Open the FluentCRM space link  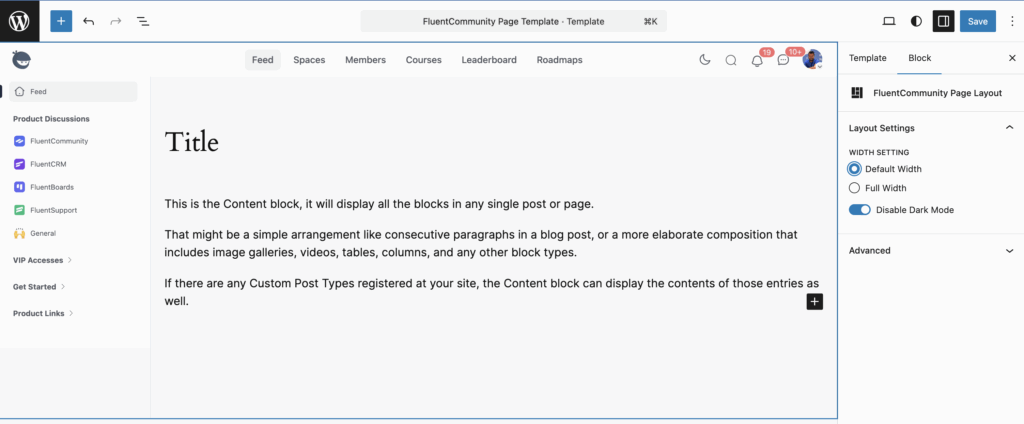48,164
